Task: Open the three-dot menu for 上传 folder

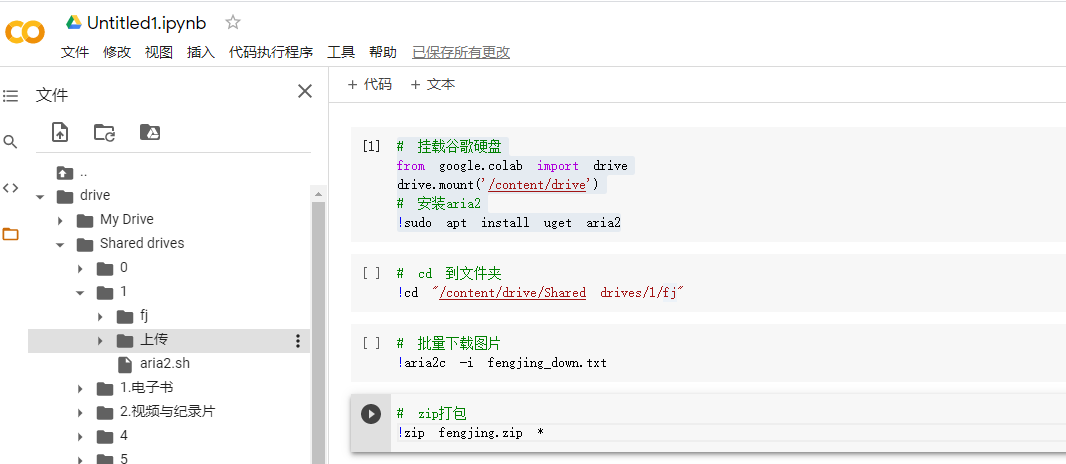Action: [x=297, y=341]
